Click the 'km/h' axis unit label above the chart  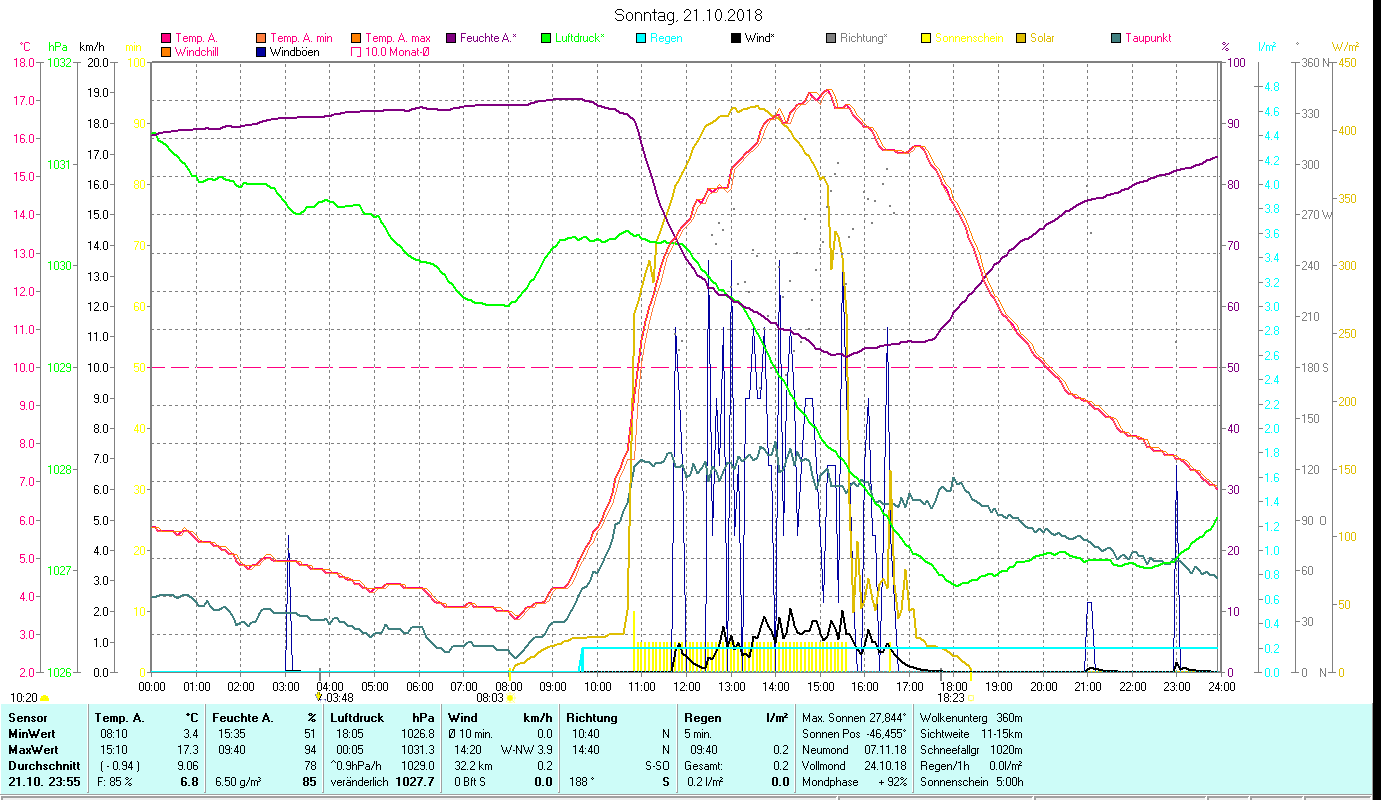coord(92,47)
